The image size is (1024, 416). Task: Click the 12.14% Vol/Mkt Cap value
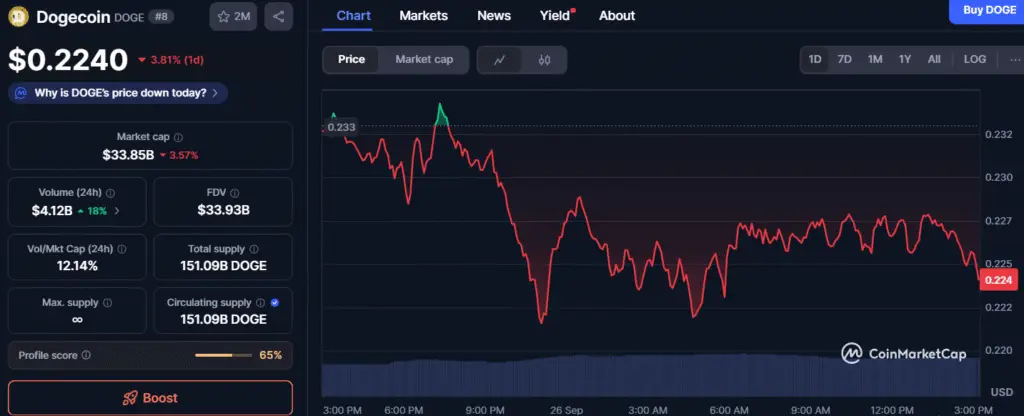(x=77, y=266)
